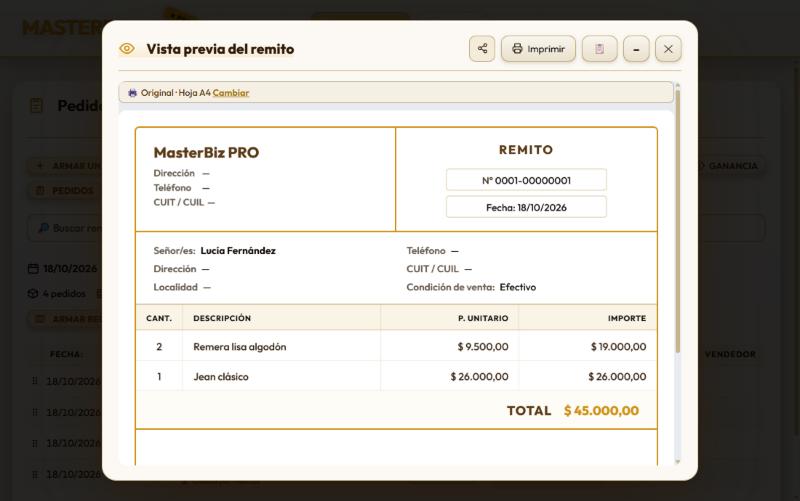This screenshot has height=501, width=800.
Task: Click the preview vertical scrollbar
Action: pyautogui.click(x=678, y=221)
